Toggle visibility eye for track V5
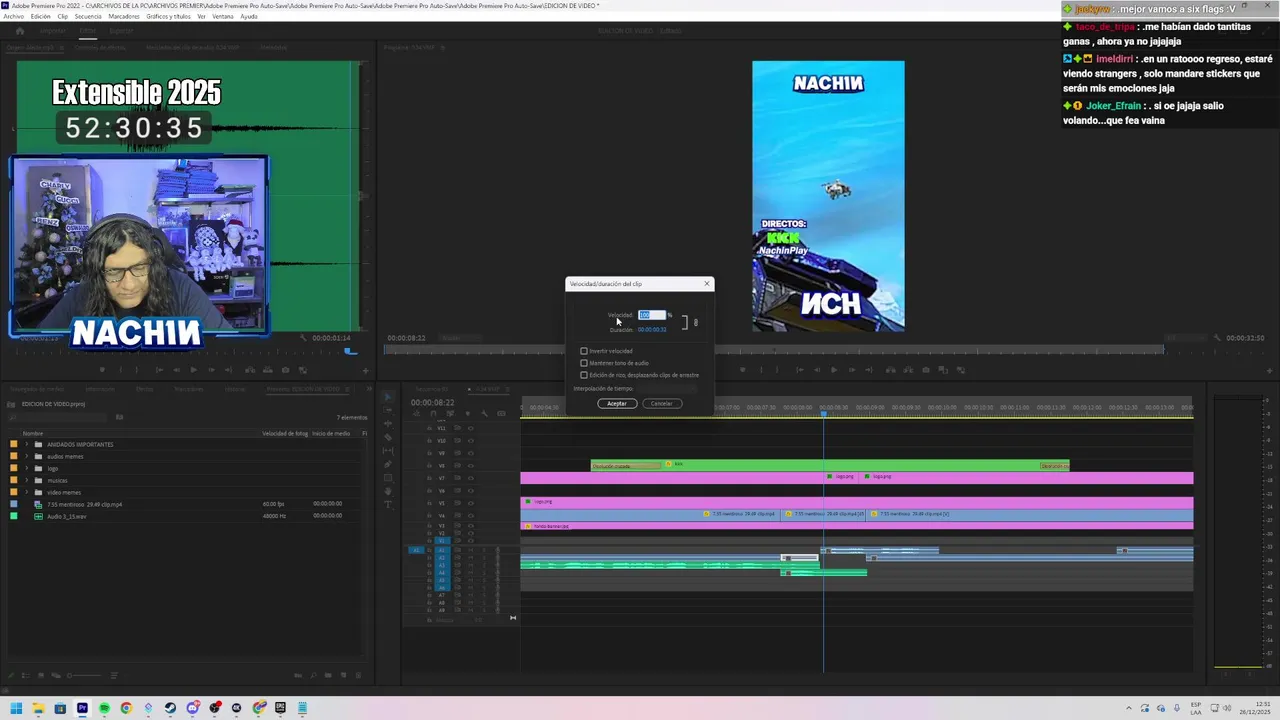This screenshot has width=1280, height=720. 471,503
